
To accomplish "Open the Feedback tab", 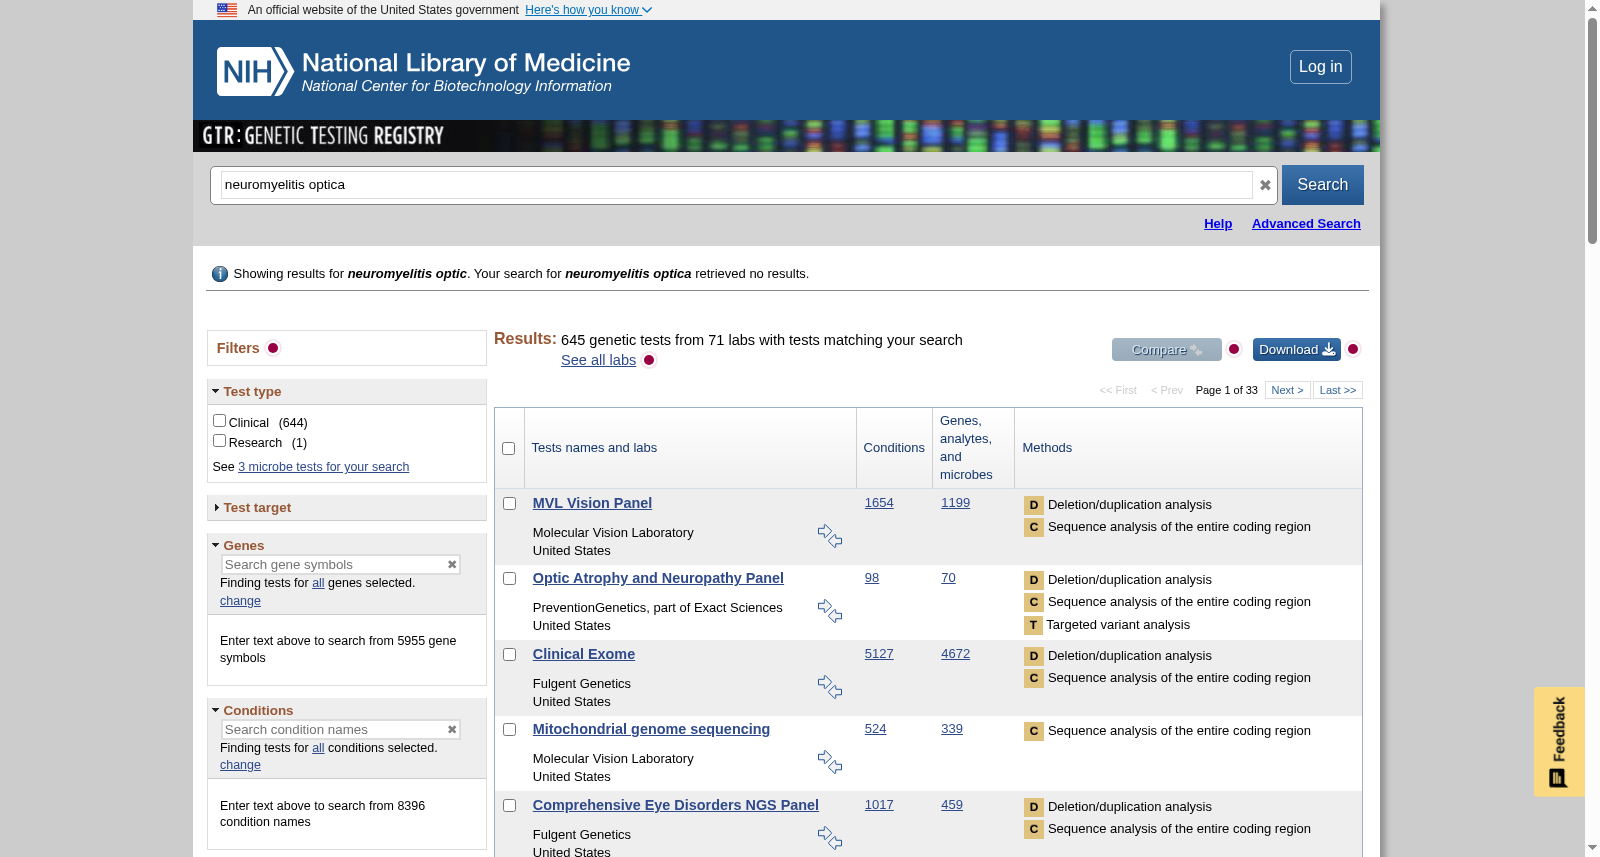I will [1559, 742].
